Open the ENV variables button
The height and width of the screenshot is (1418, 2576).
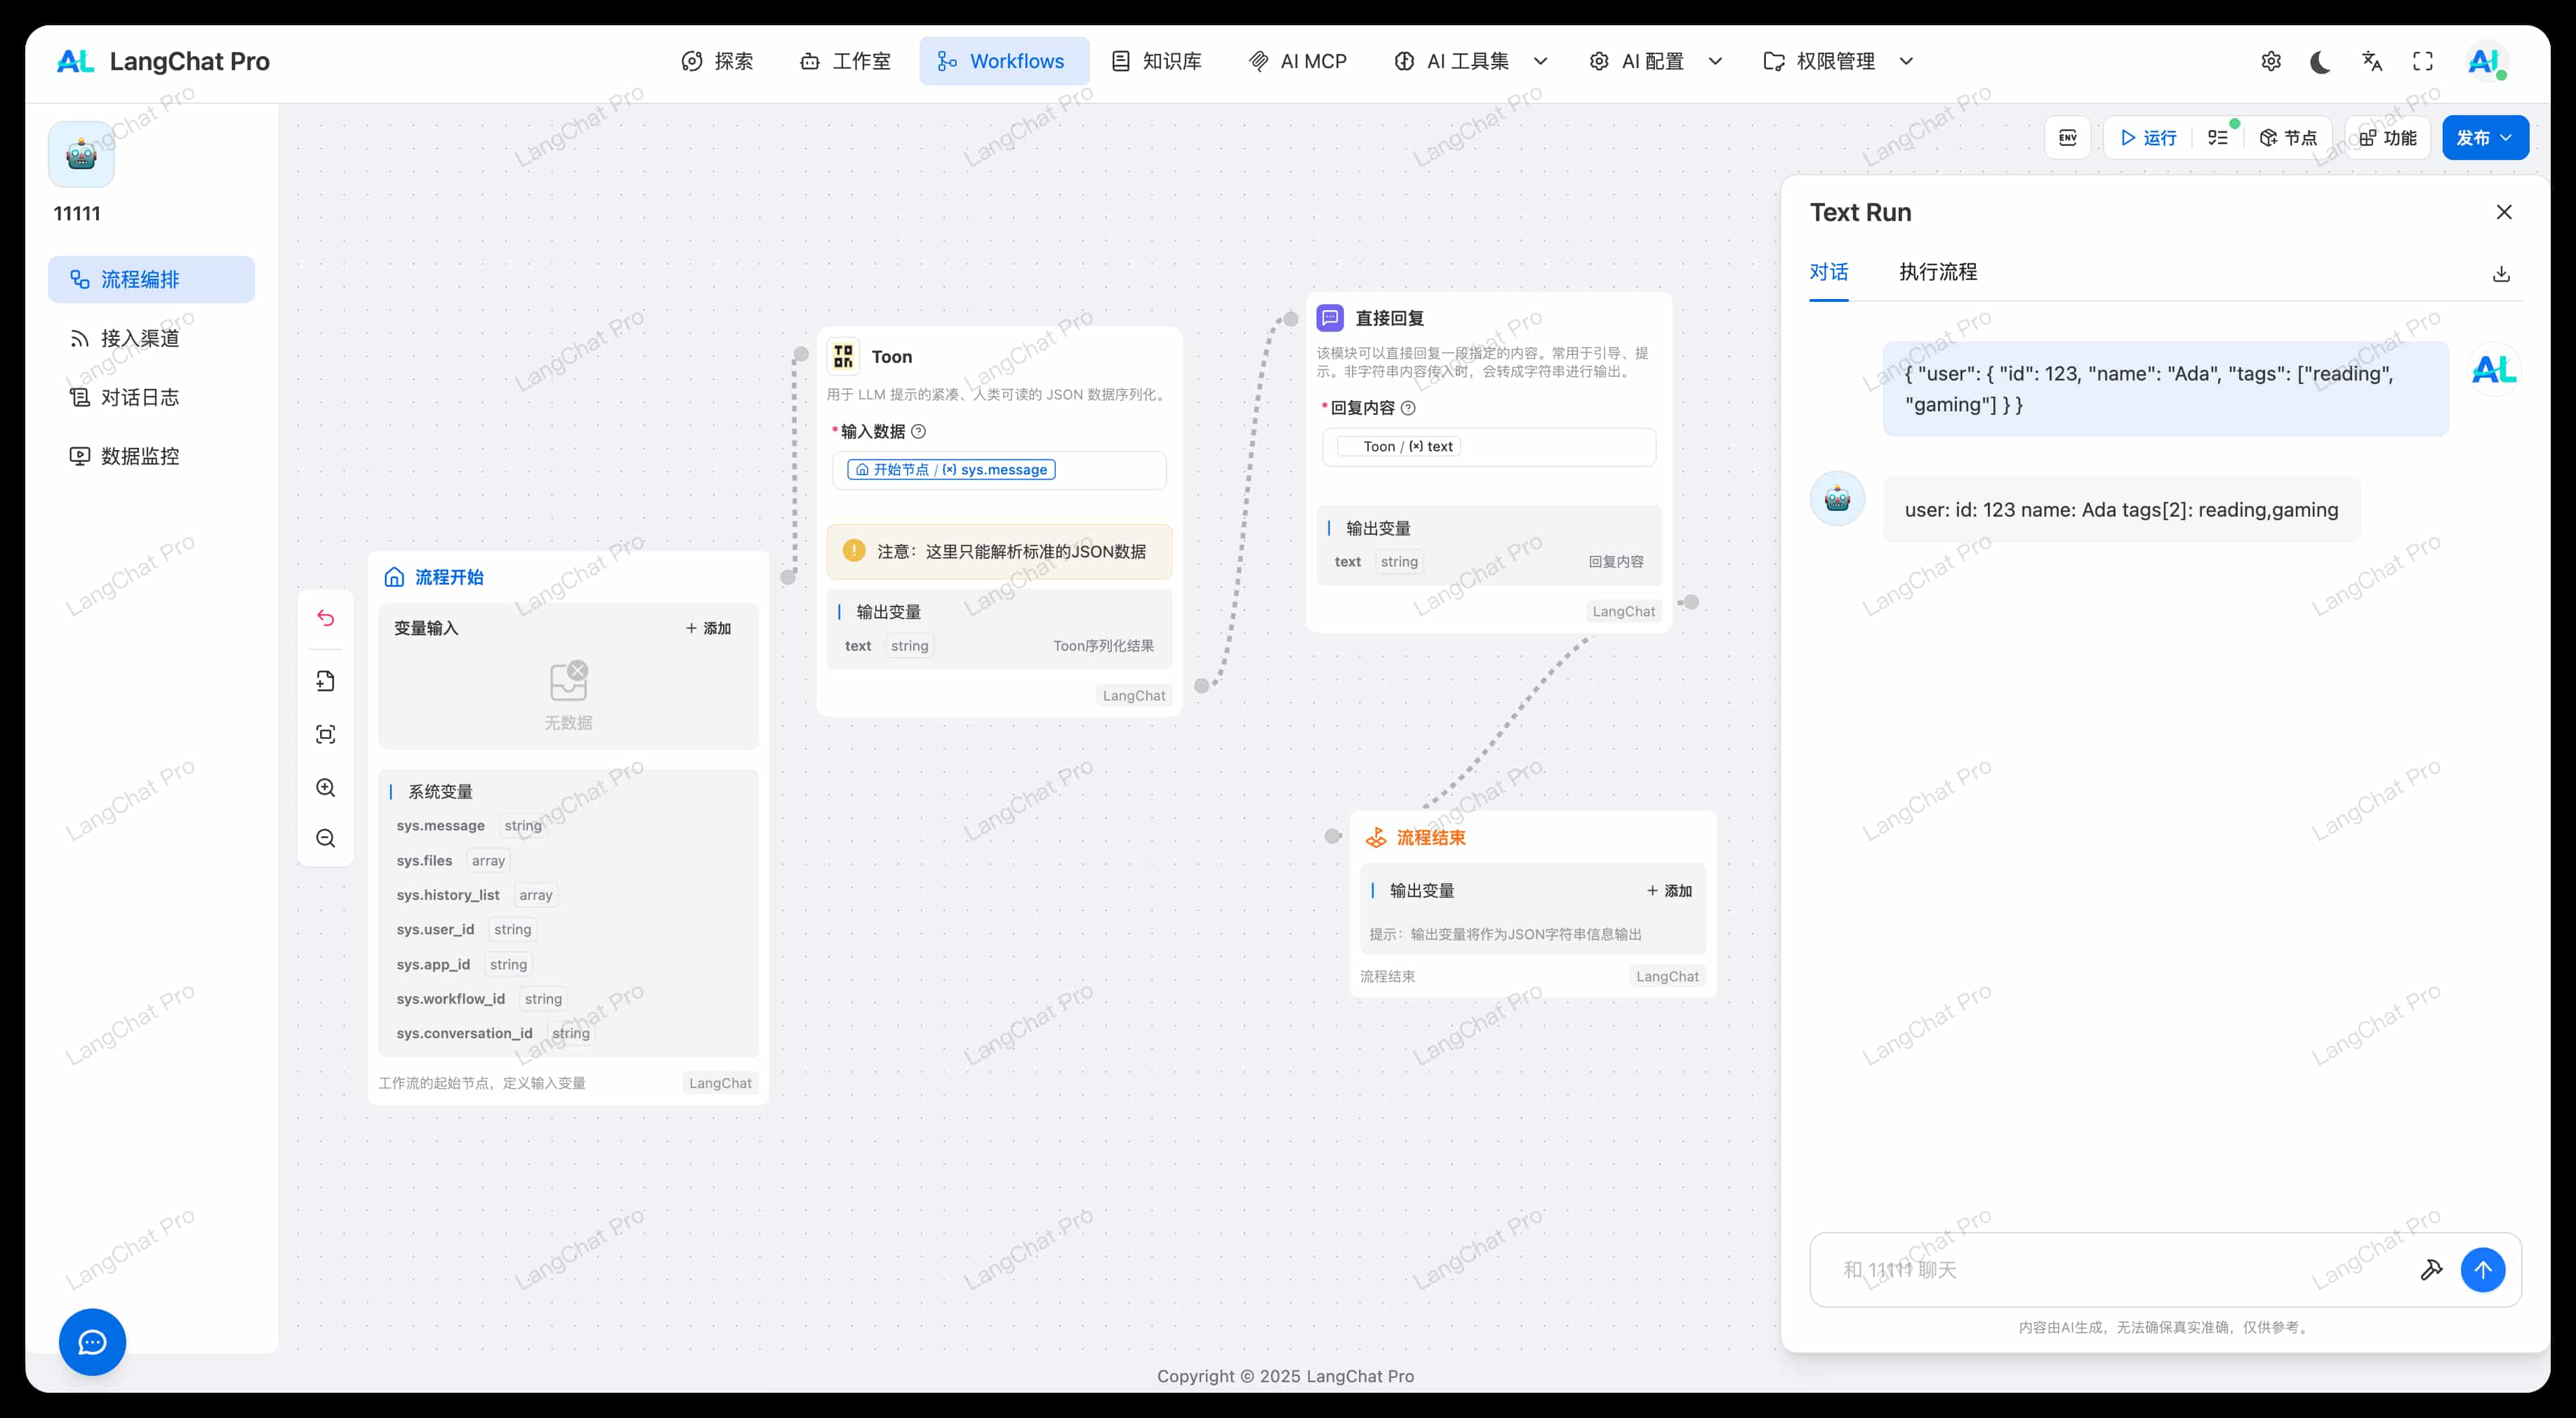2067,138
